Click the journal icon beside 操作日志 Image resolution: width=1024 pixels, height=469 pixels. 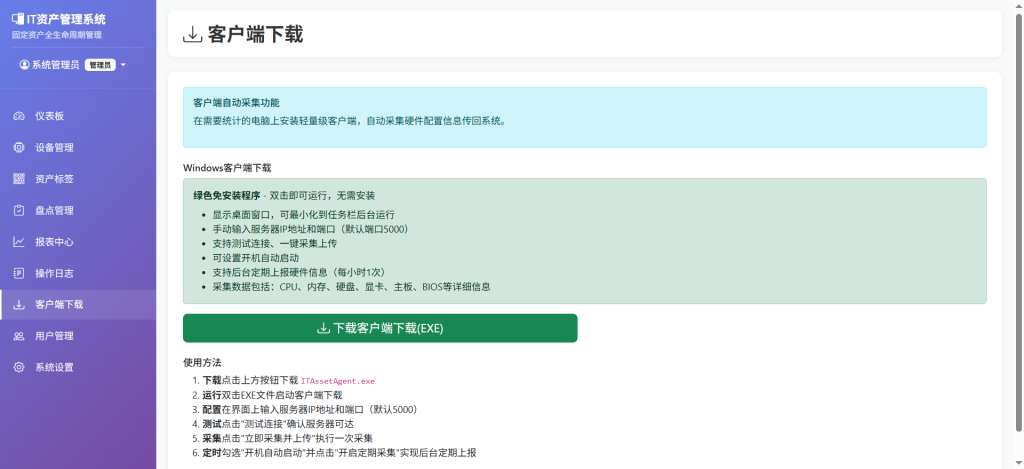19,273
